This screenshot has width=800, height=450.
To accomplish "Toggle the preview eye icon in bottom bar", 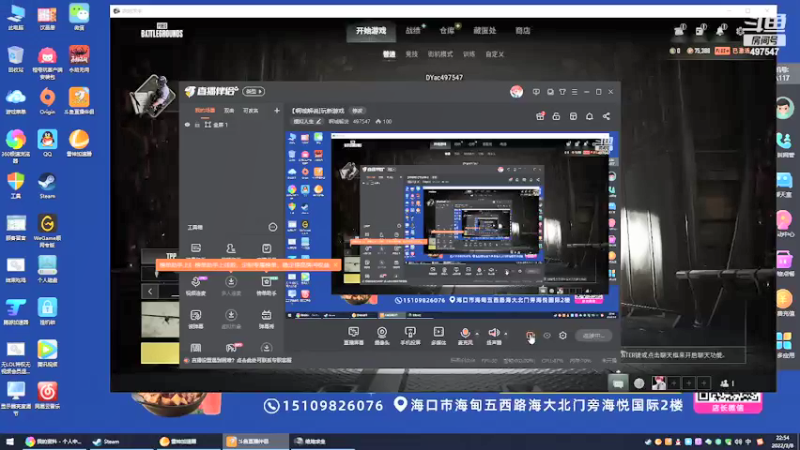I will [546, 336].
